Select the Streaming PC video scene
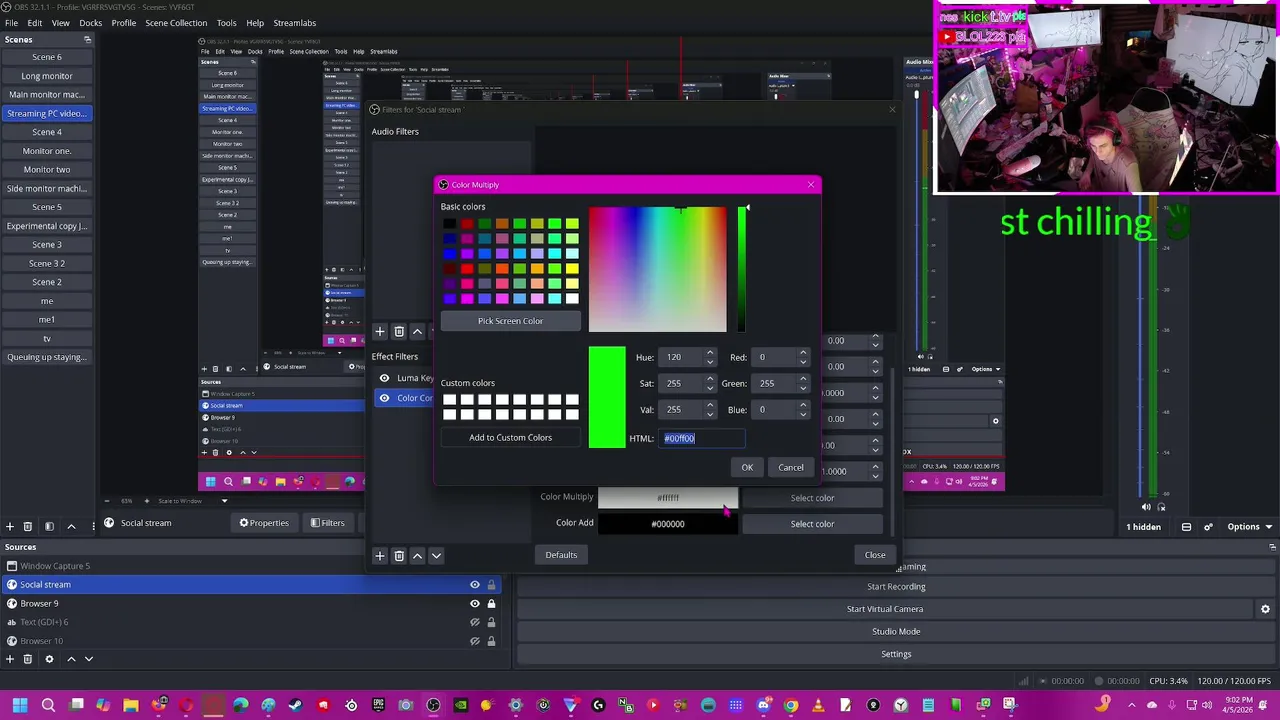Viewport: 1280px width, 720px height. 46,113
